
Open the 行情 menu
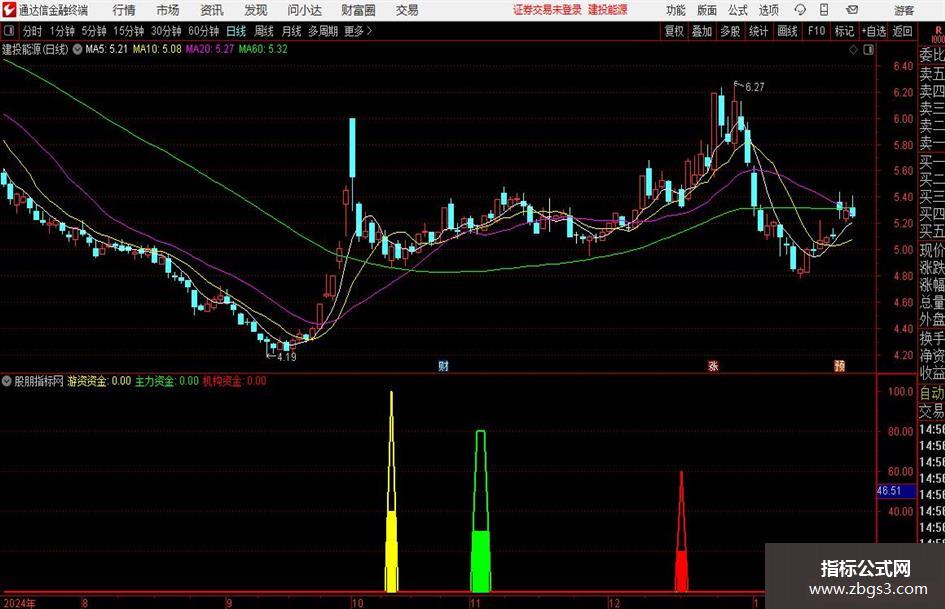pos(124,10)
